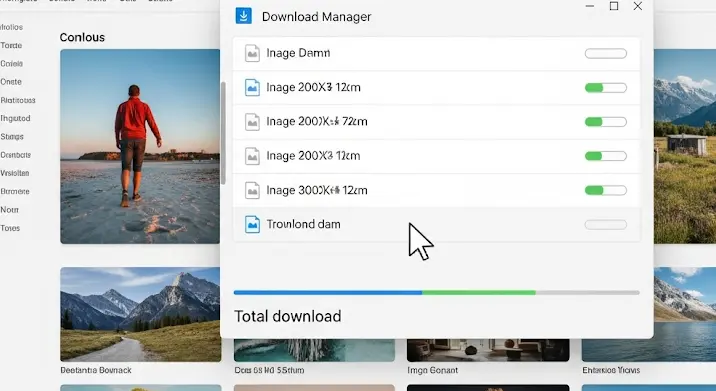This screenshot has width=716, height=391.
Task: Open the photo of the man walking on the beach
Action: (140, 146)
